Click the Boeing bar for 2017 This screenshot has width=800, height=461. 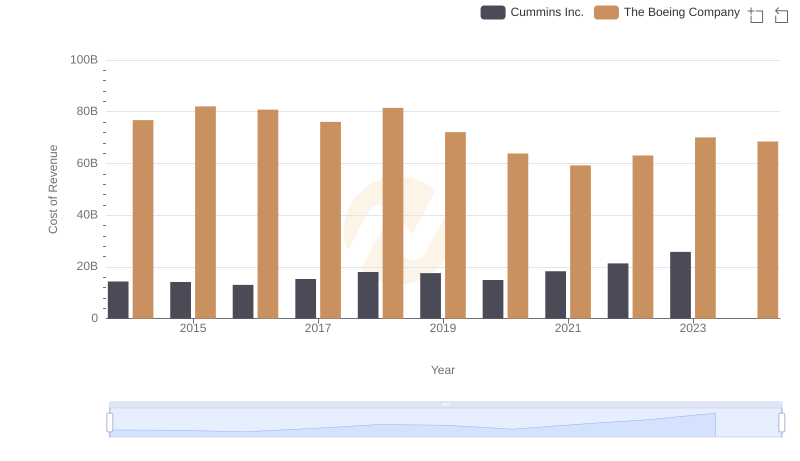331,220
